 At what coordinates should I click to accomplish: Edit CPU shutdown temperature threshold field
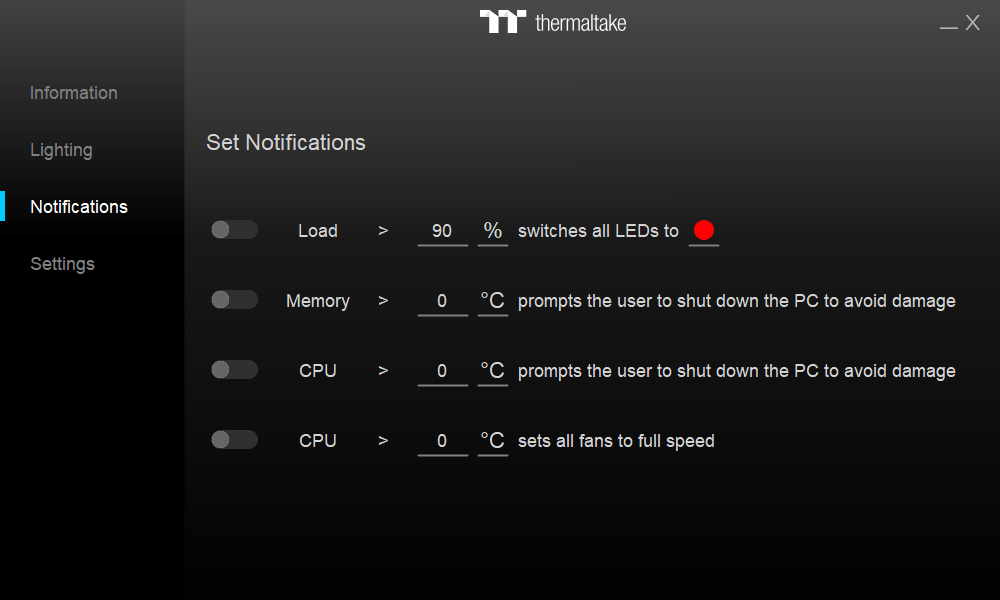[442, 372]
